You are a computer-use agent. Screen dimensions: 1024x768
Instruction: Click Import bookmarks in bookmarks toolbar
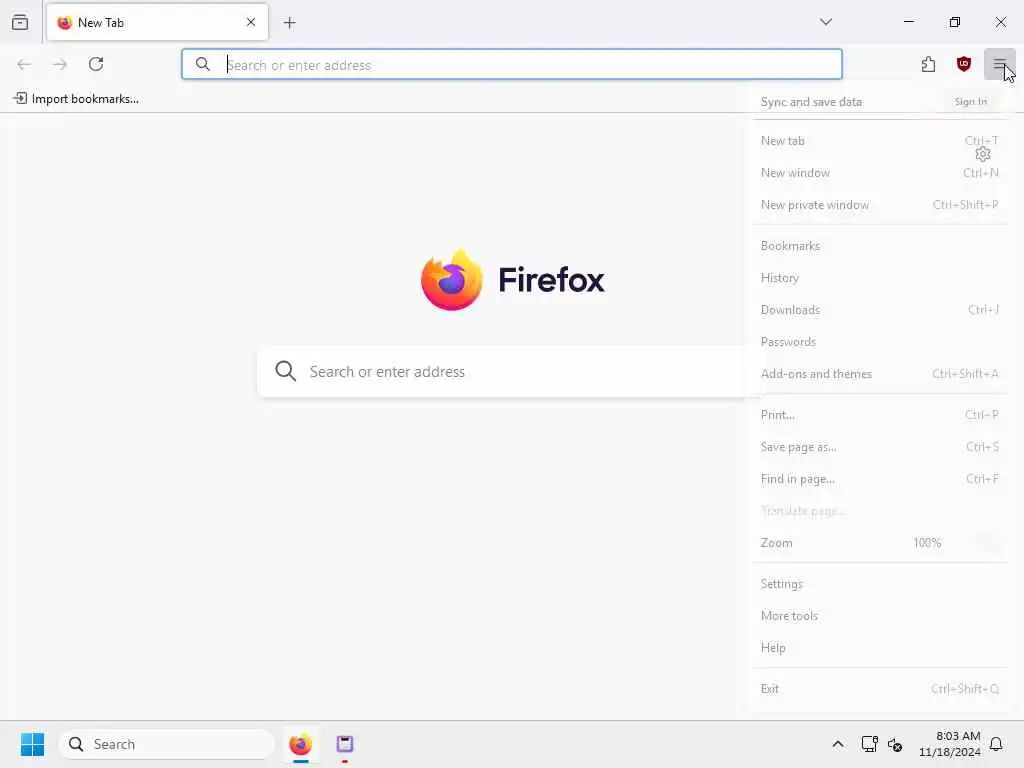(76, 99)
